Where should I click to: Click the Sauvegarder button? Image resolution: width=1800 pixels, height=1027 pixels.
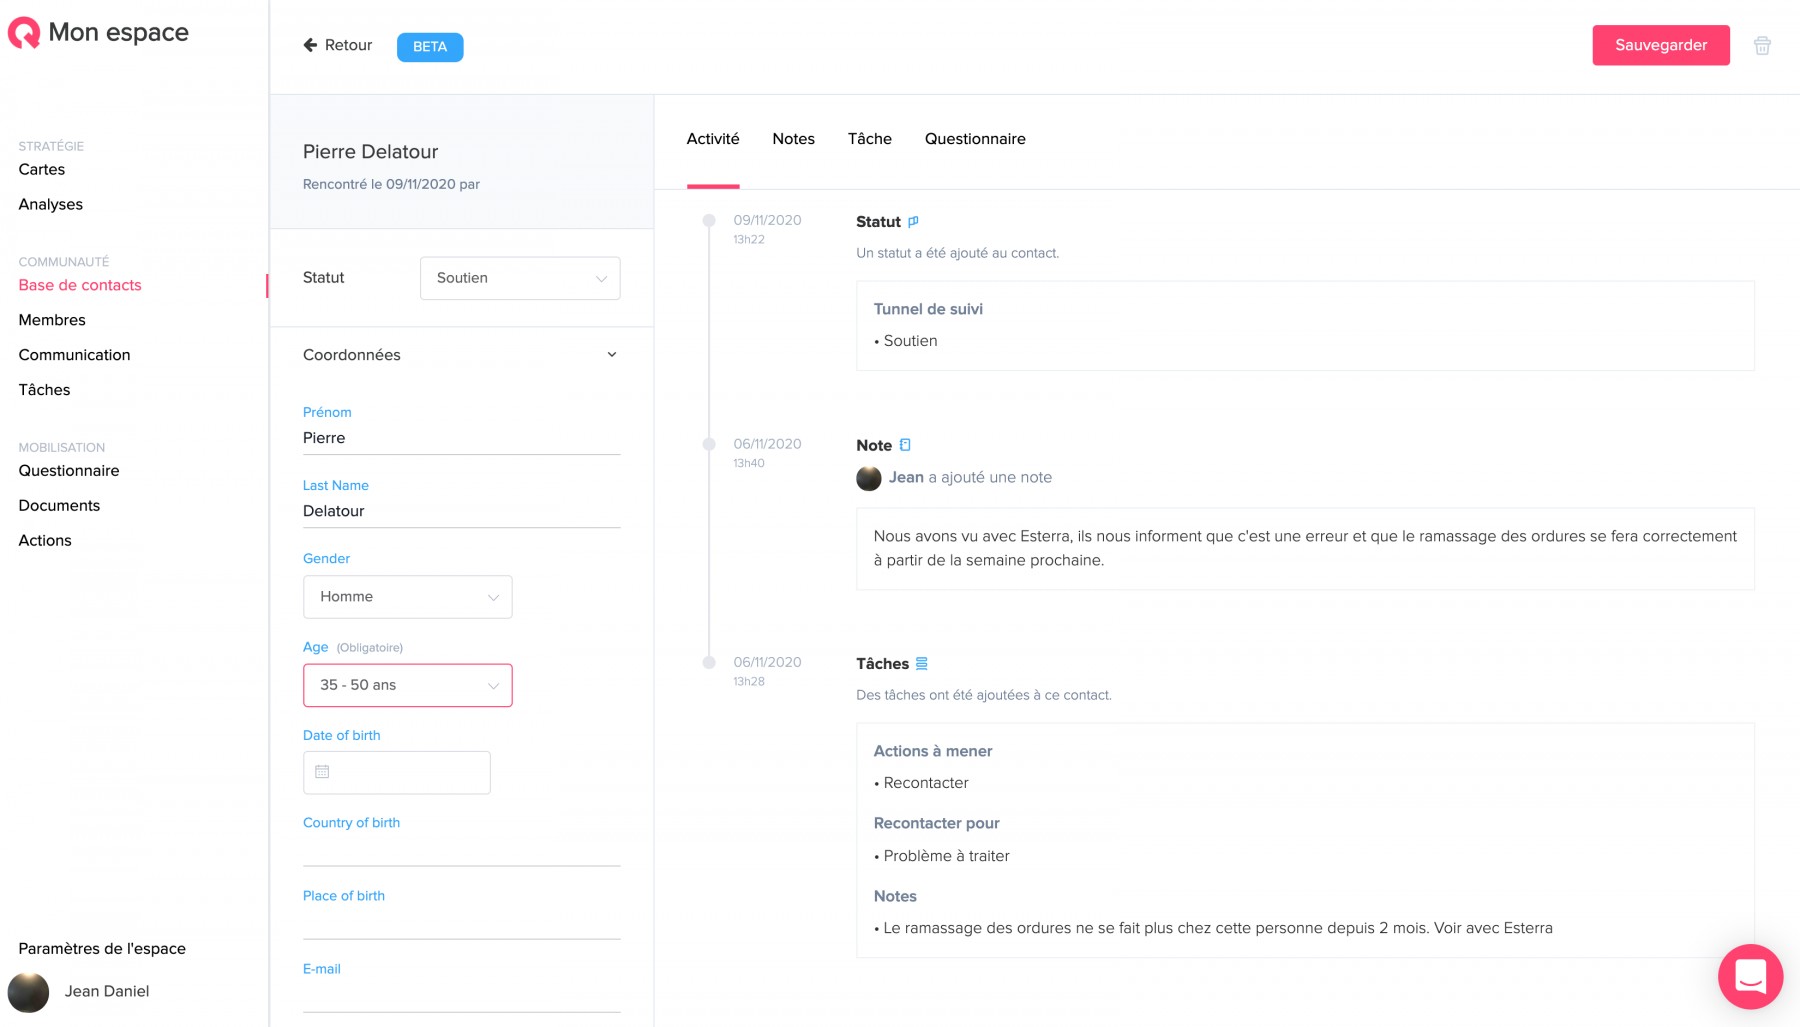[x=1660, y=45]
